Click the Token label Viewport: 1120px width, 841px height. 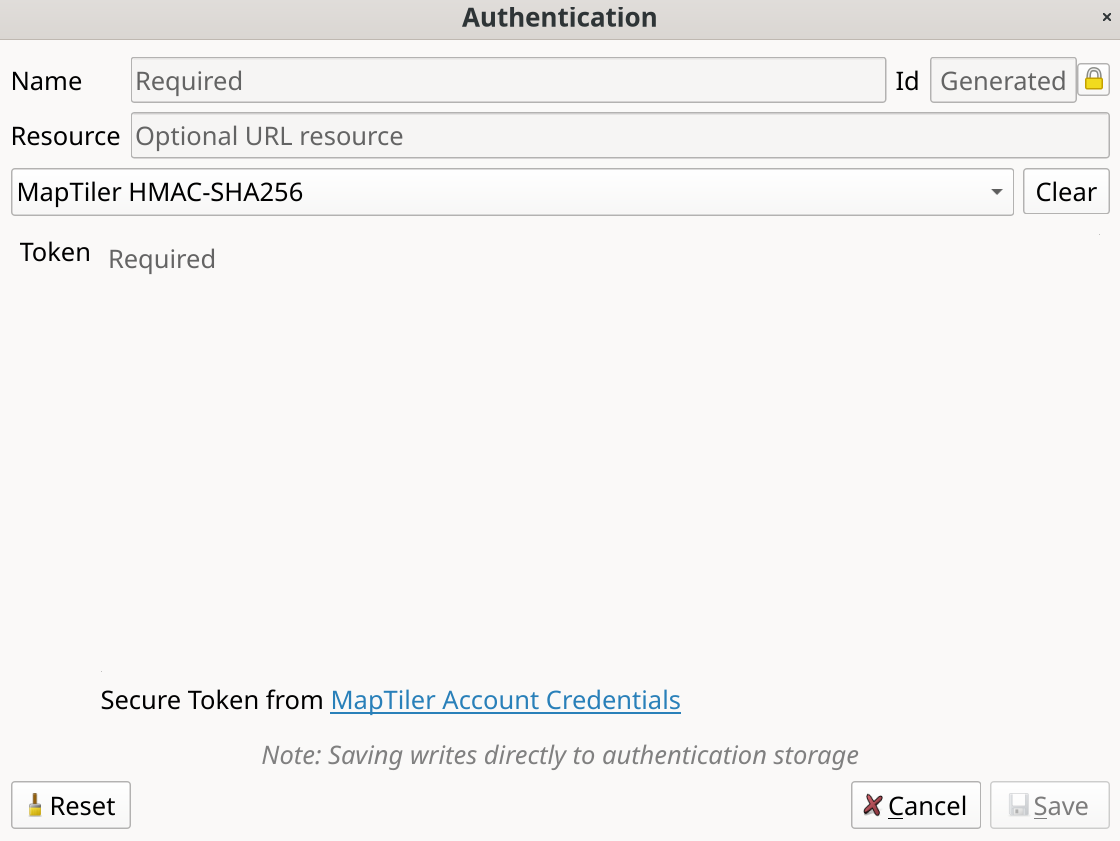pos(55,252)
